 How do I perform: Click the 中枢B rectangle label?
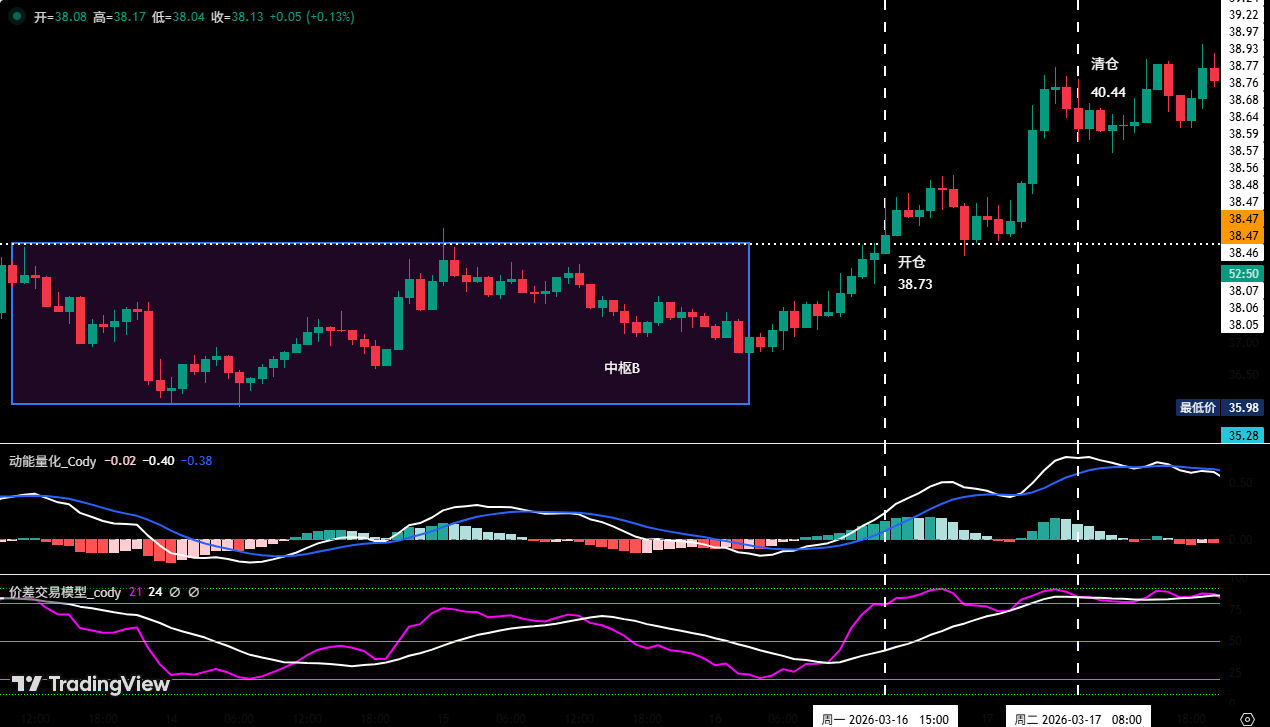pos(622,368)
